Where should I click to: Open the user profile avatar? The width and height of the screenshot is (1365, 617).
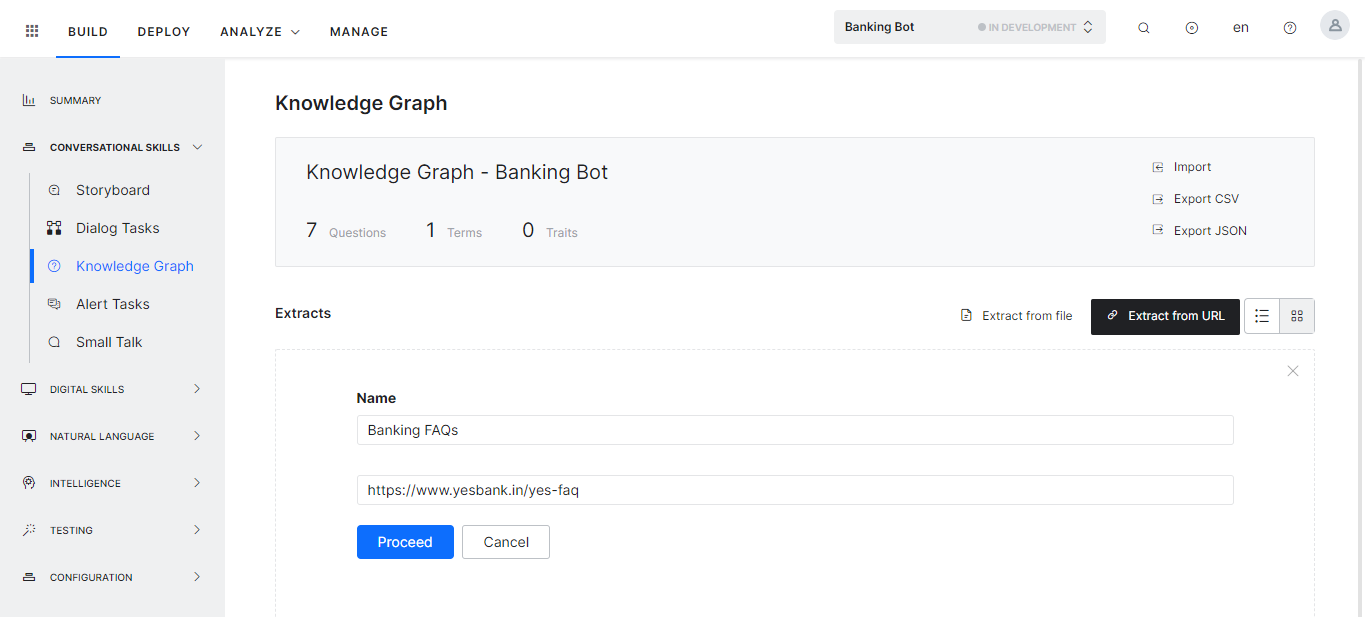tap(1334, 24)
